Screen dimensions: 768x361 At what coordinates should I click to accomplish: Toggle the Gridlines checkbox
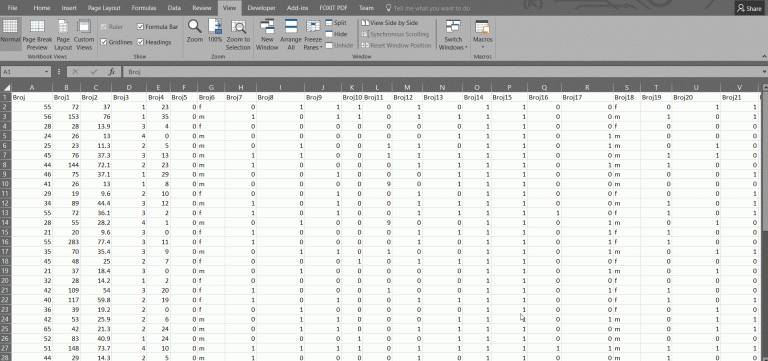click(103, 42)
